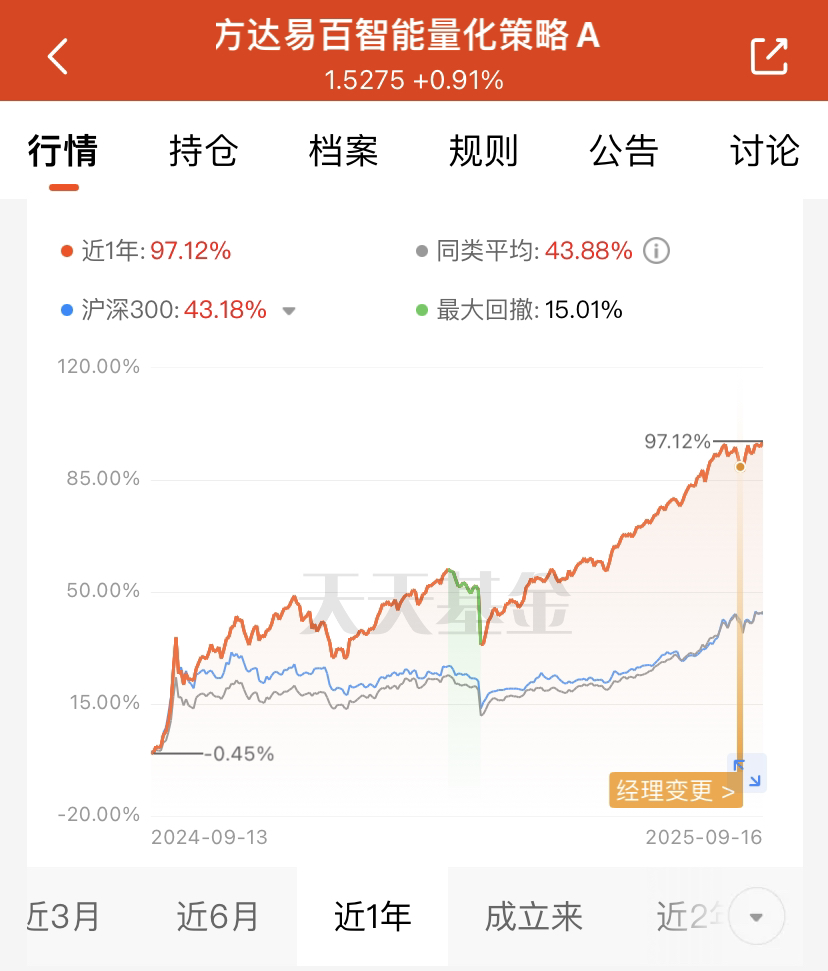This screenshot has height=971, width=828.
Task: Expand chart with fullscreen arrows icon
Action: 747,773
